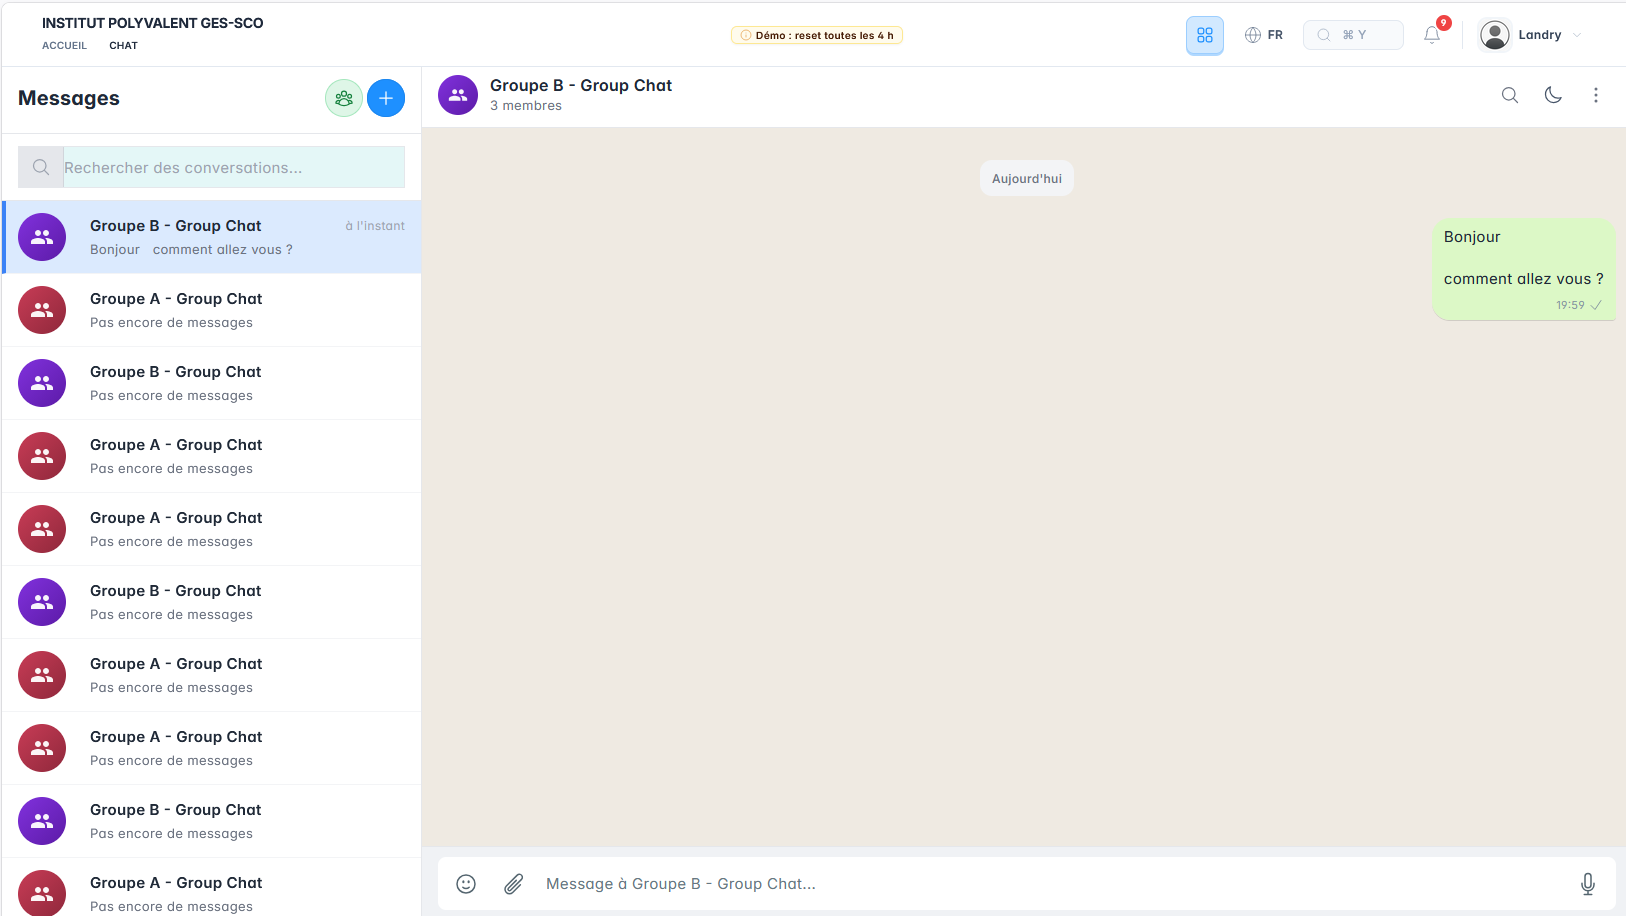Open the CHAT menu item

[x=123, y=46]
